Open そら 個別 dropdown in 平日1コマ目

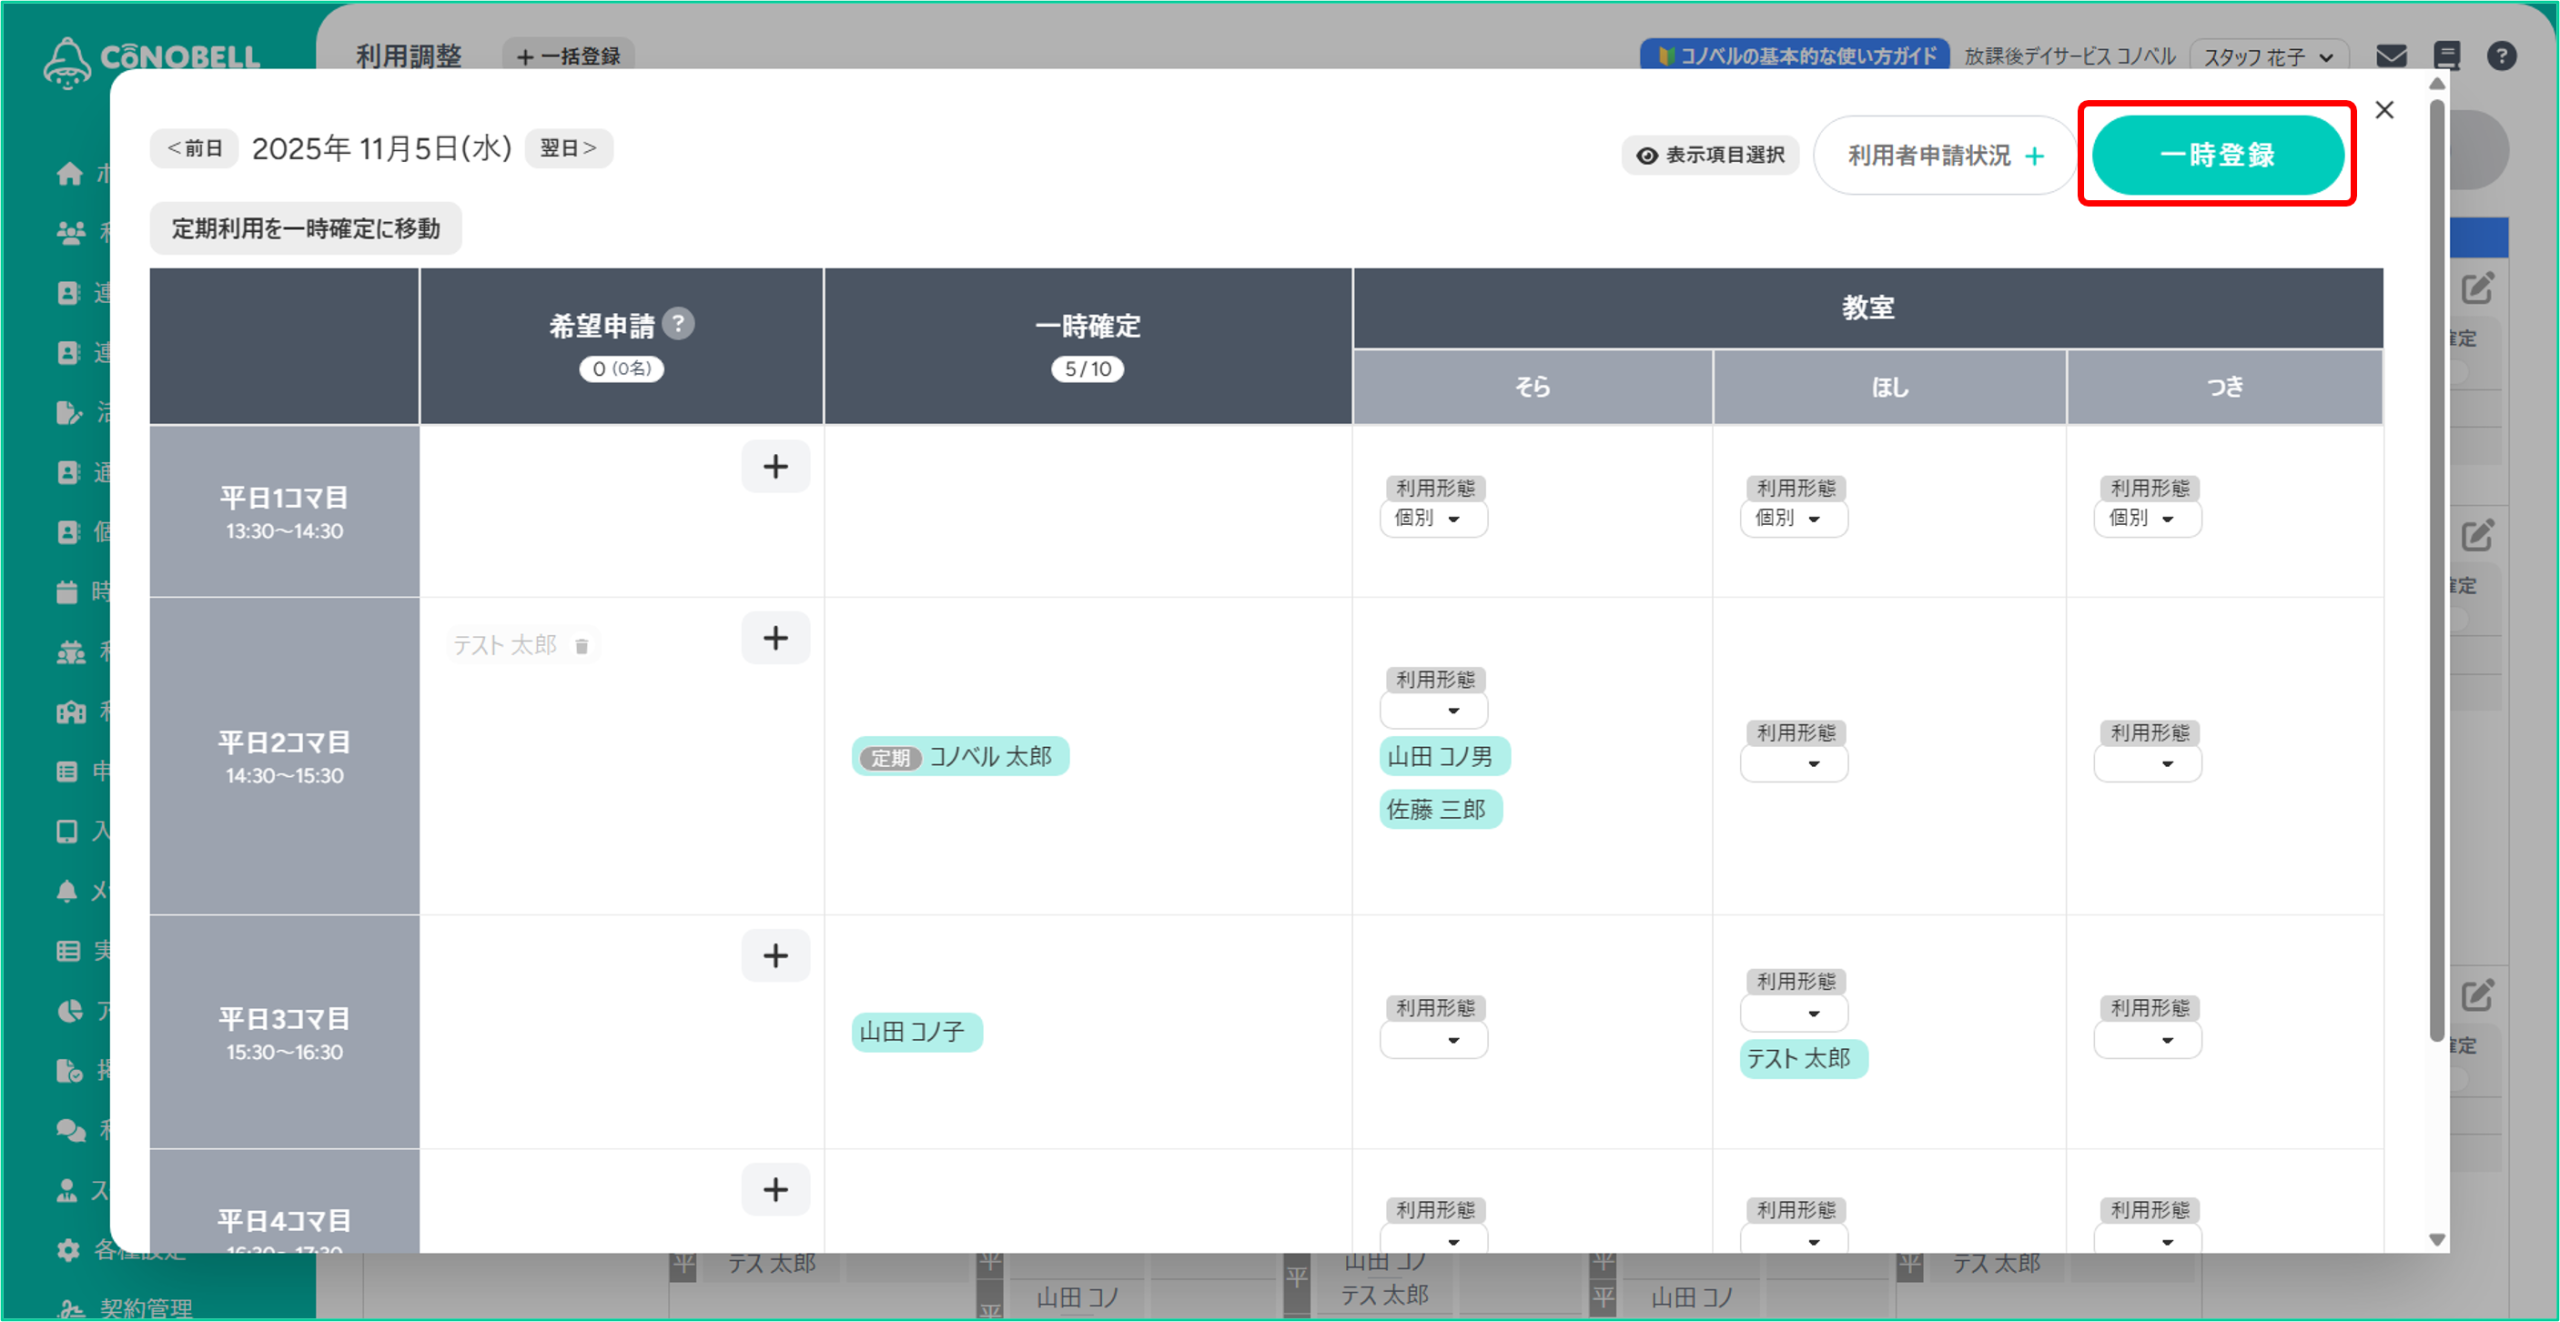point(1433,518)
